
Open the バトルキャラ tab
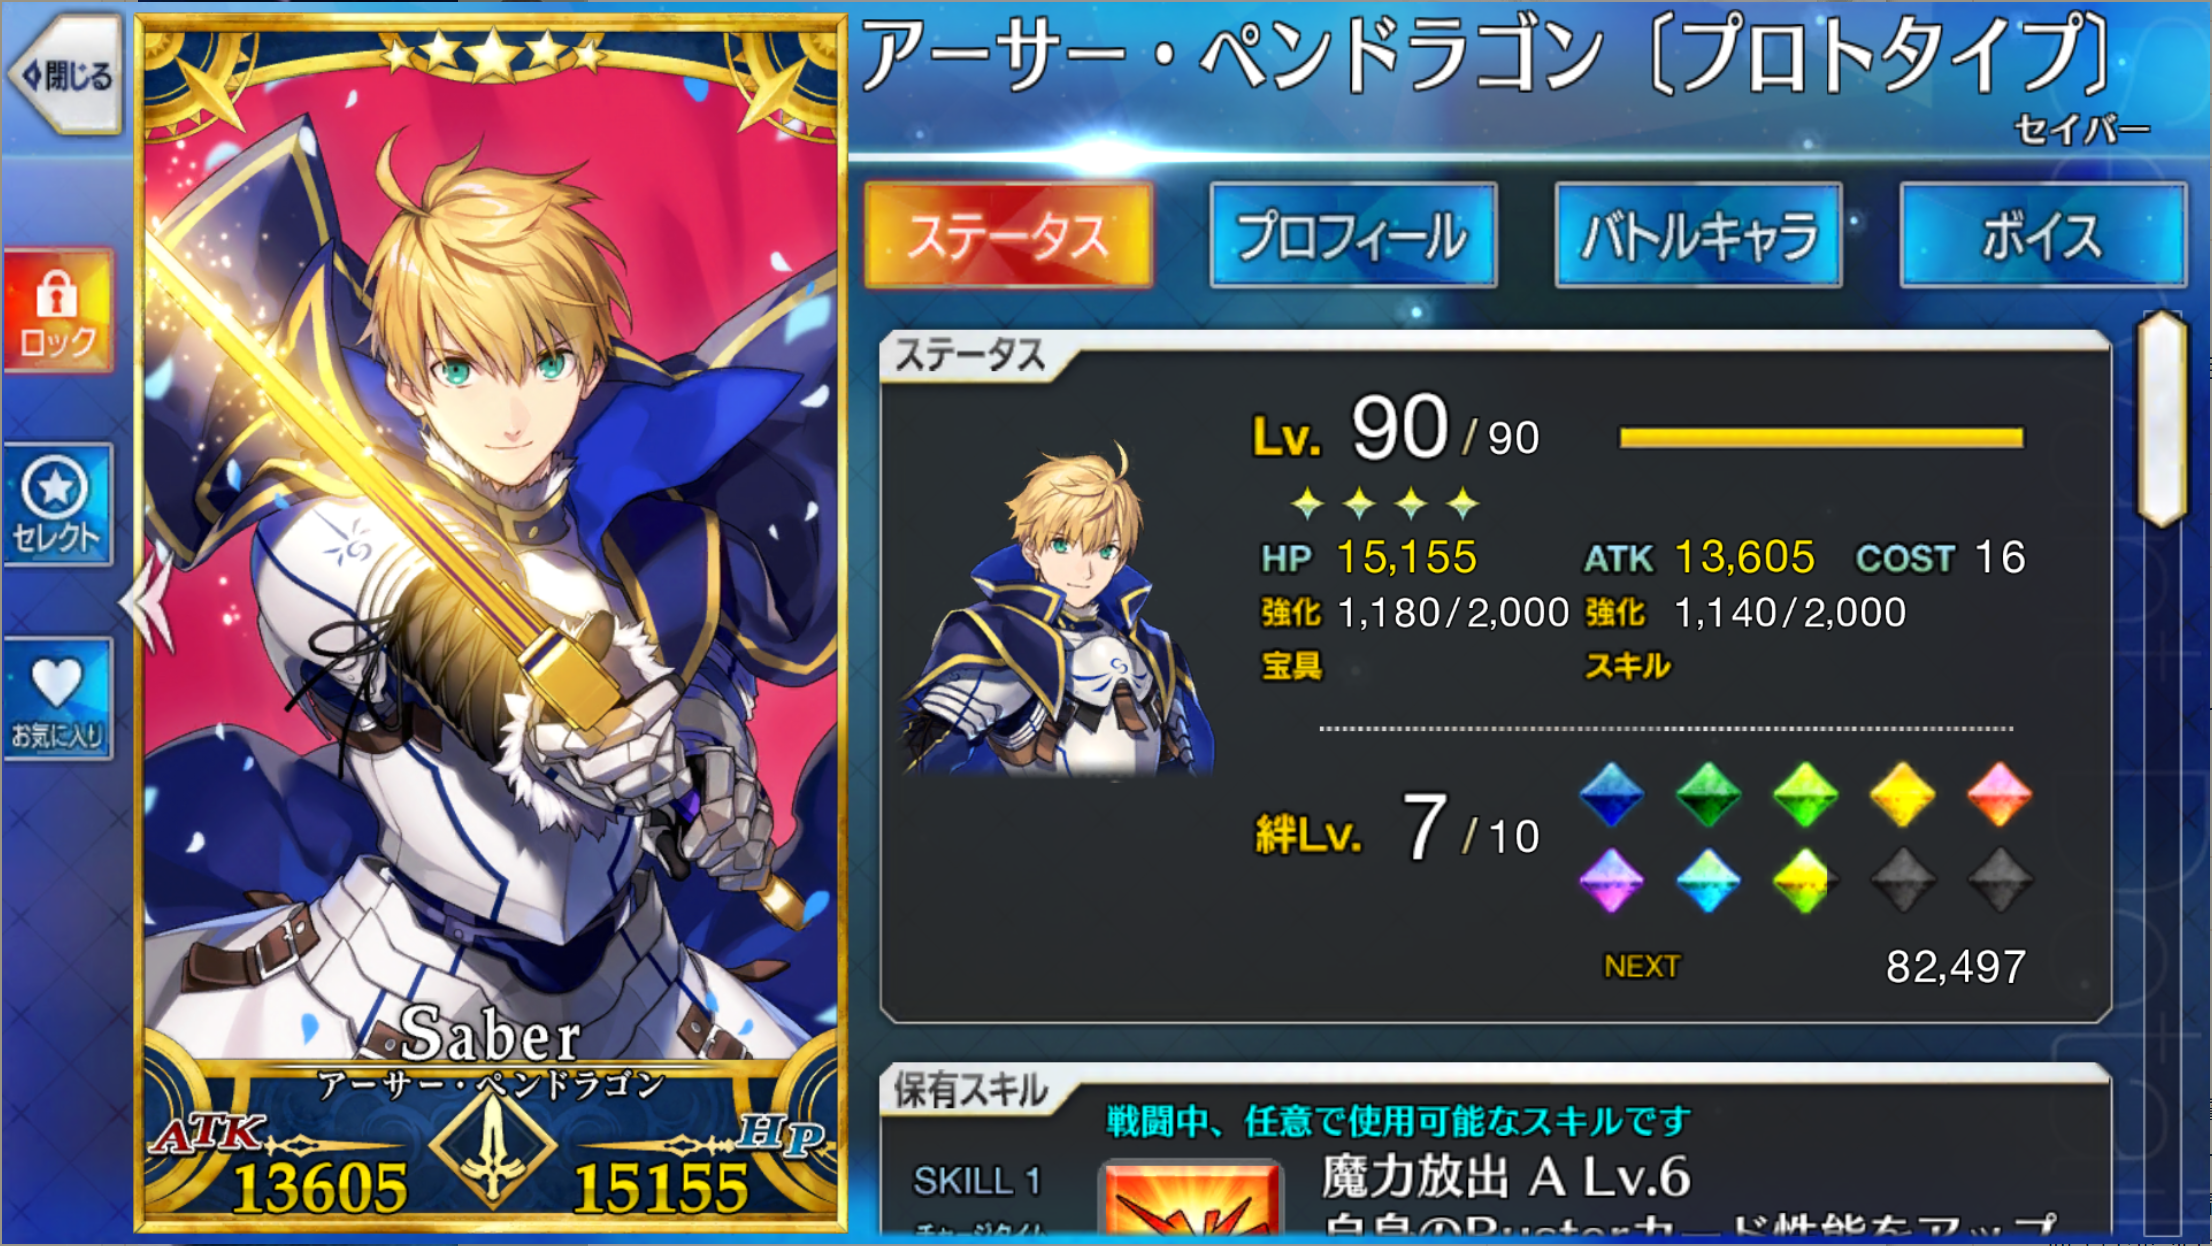(1698, 235)
